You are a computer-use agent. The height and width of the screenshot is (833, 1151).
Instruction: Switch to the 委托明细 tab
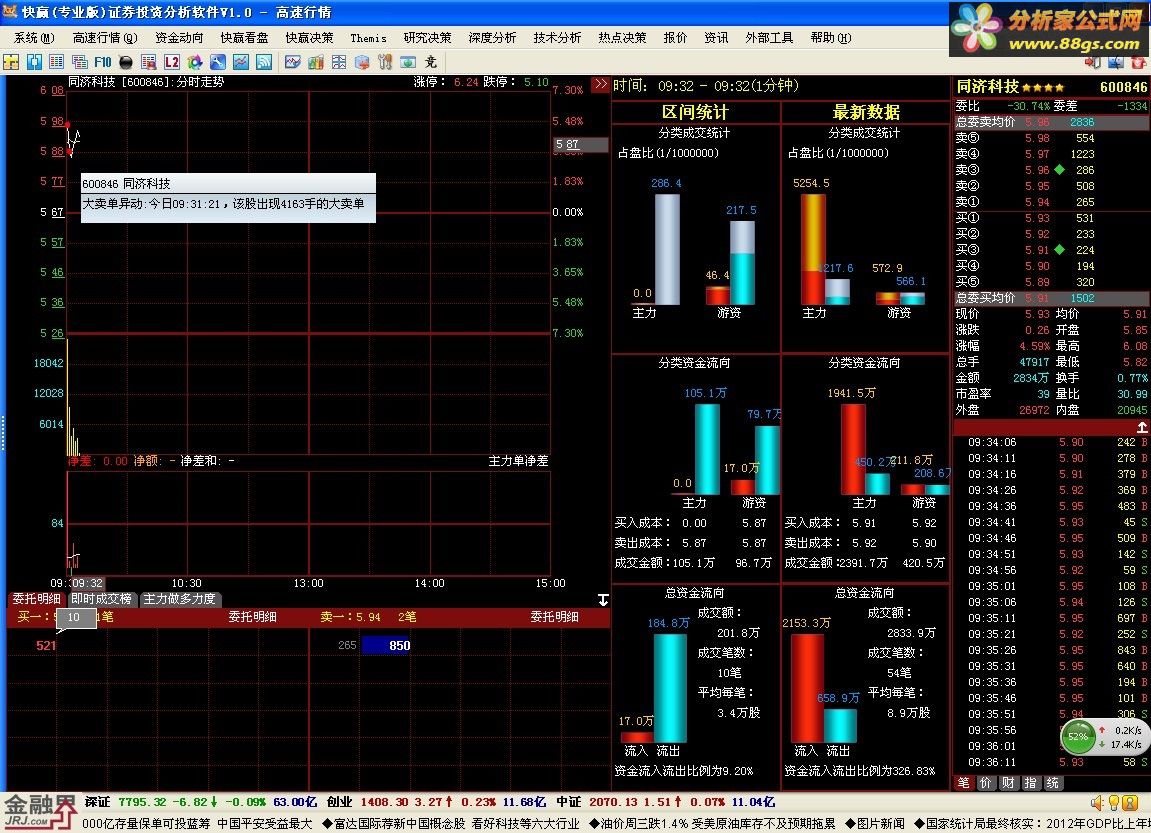click(37, 599)
